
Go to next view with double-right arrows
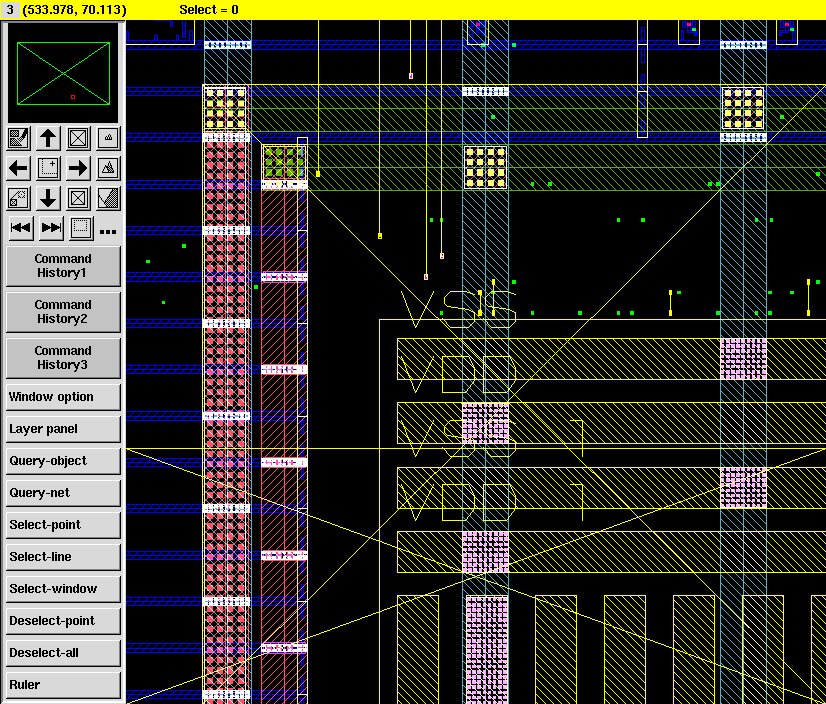coord(50,228)
